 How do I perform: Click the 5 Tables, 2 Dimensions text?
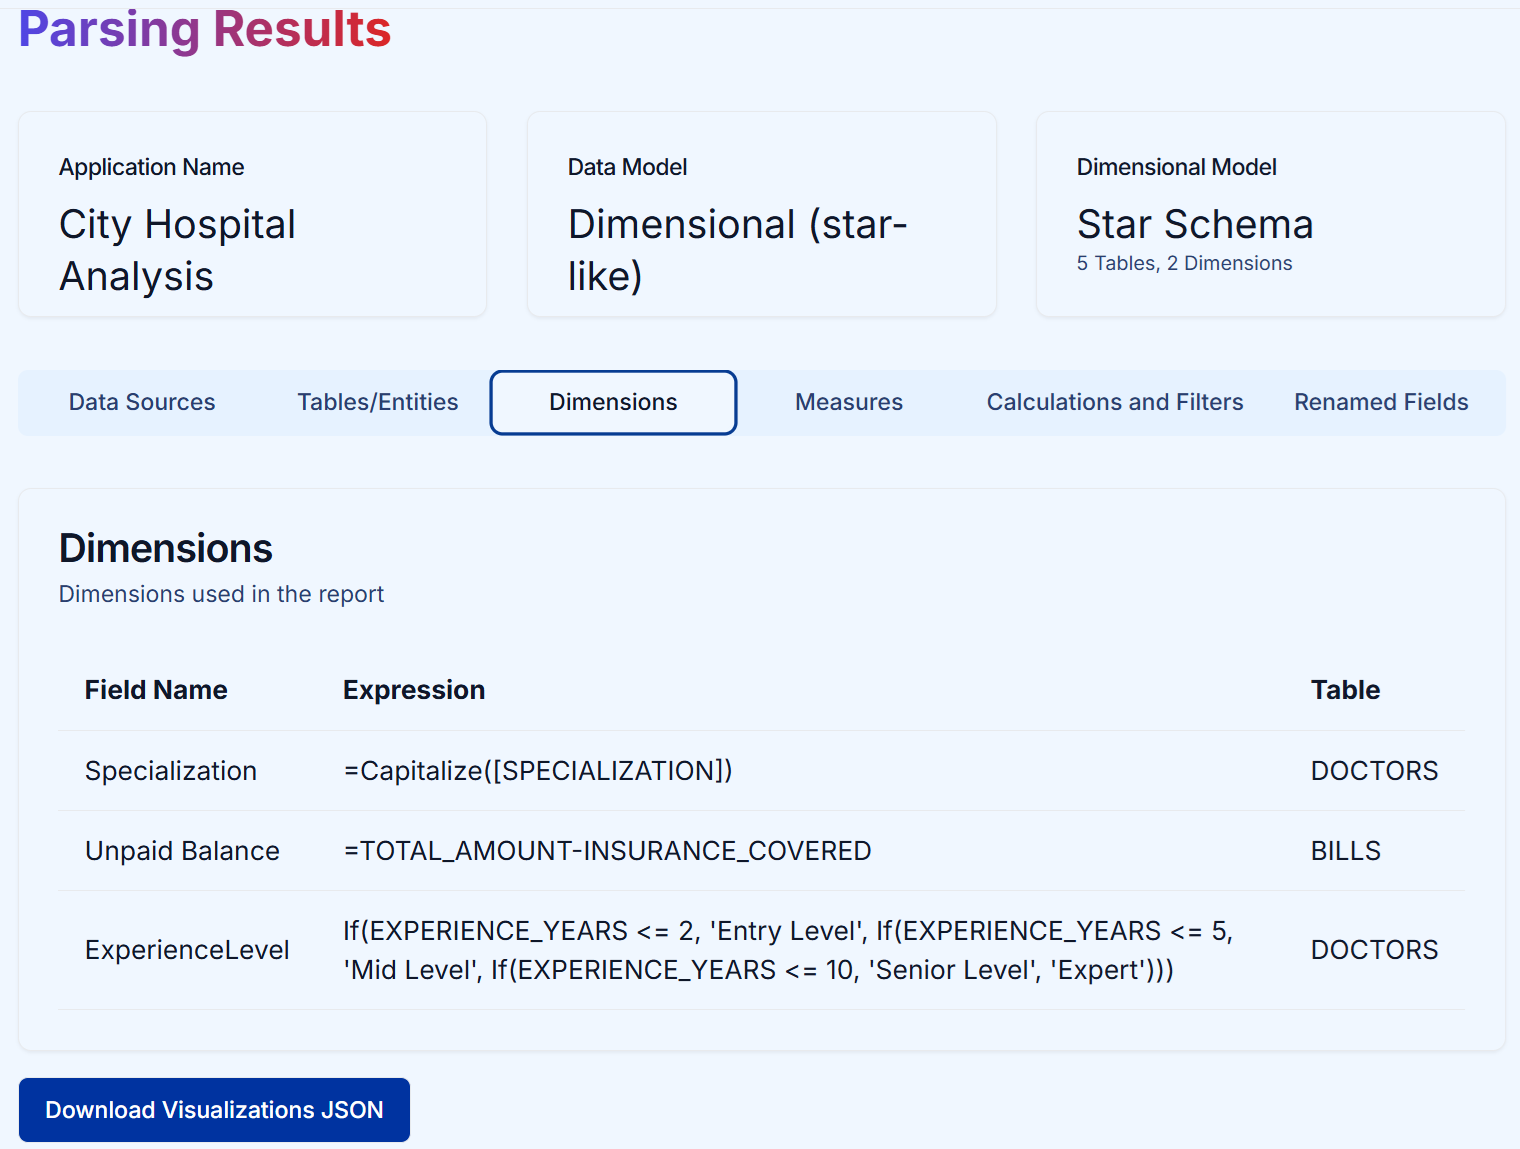pos(1184,263)
